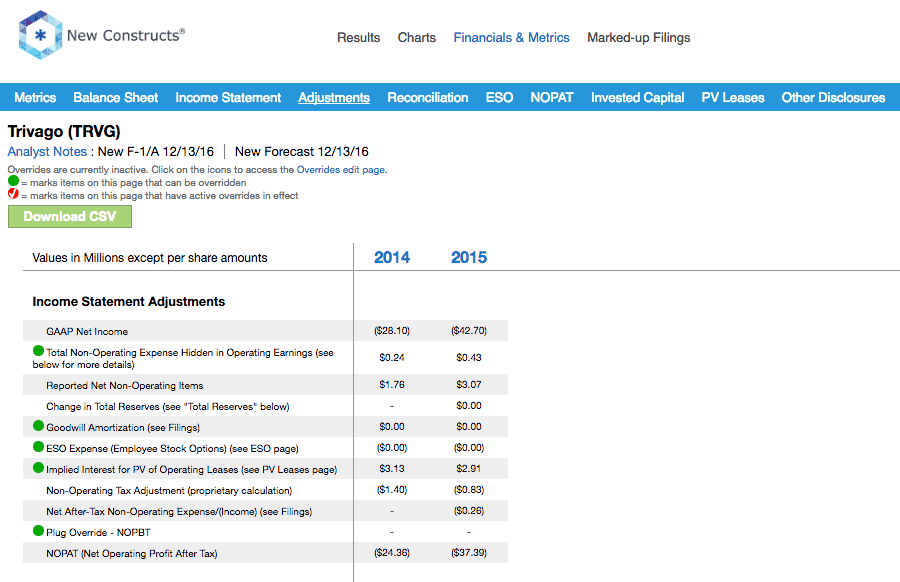Click the red active-override icon in the legend
The image size is (900, 582).
(13, 194)
